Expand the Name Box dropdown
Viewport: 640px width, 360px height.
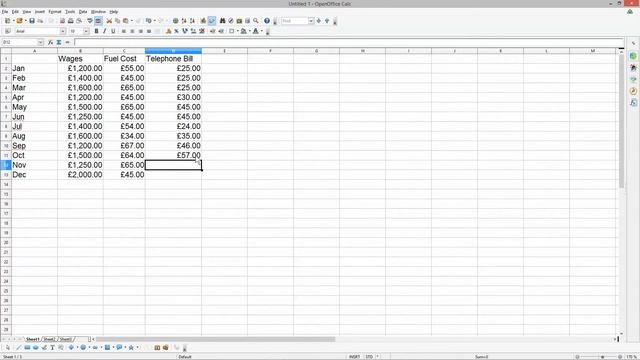coord(40,42)
